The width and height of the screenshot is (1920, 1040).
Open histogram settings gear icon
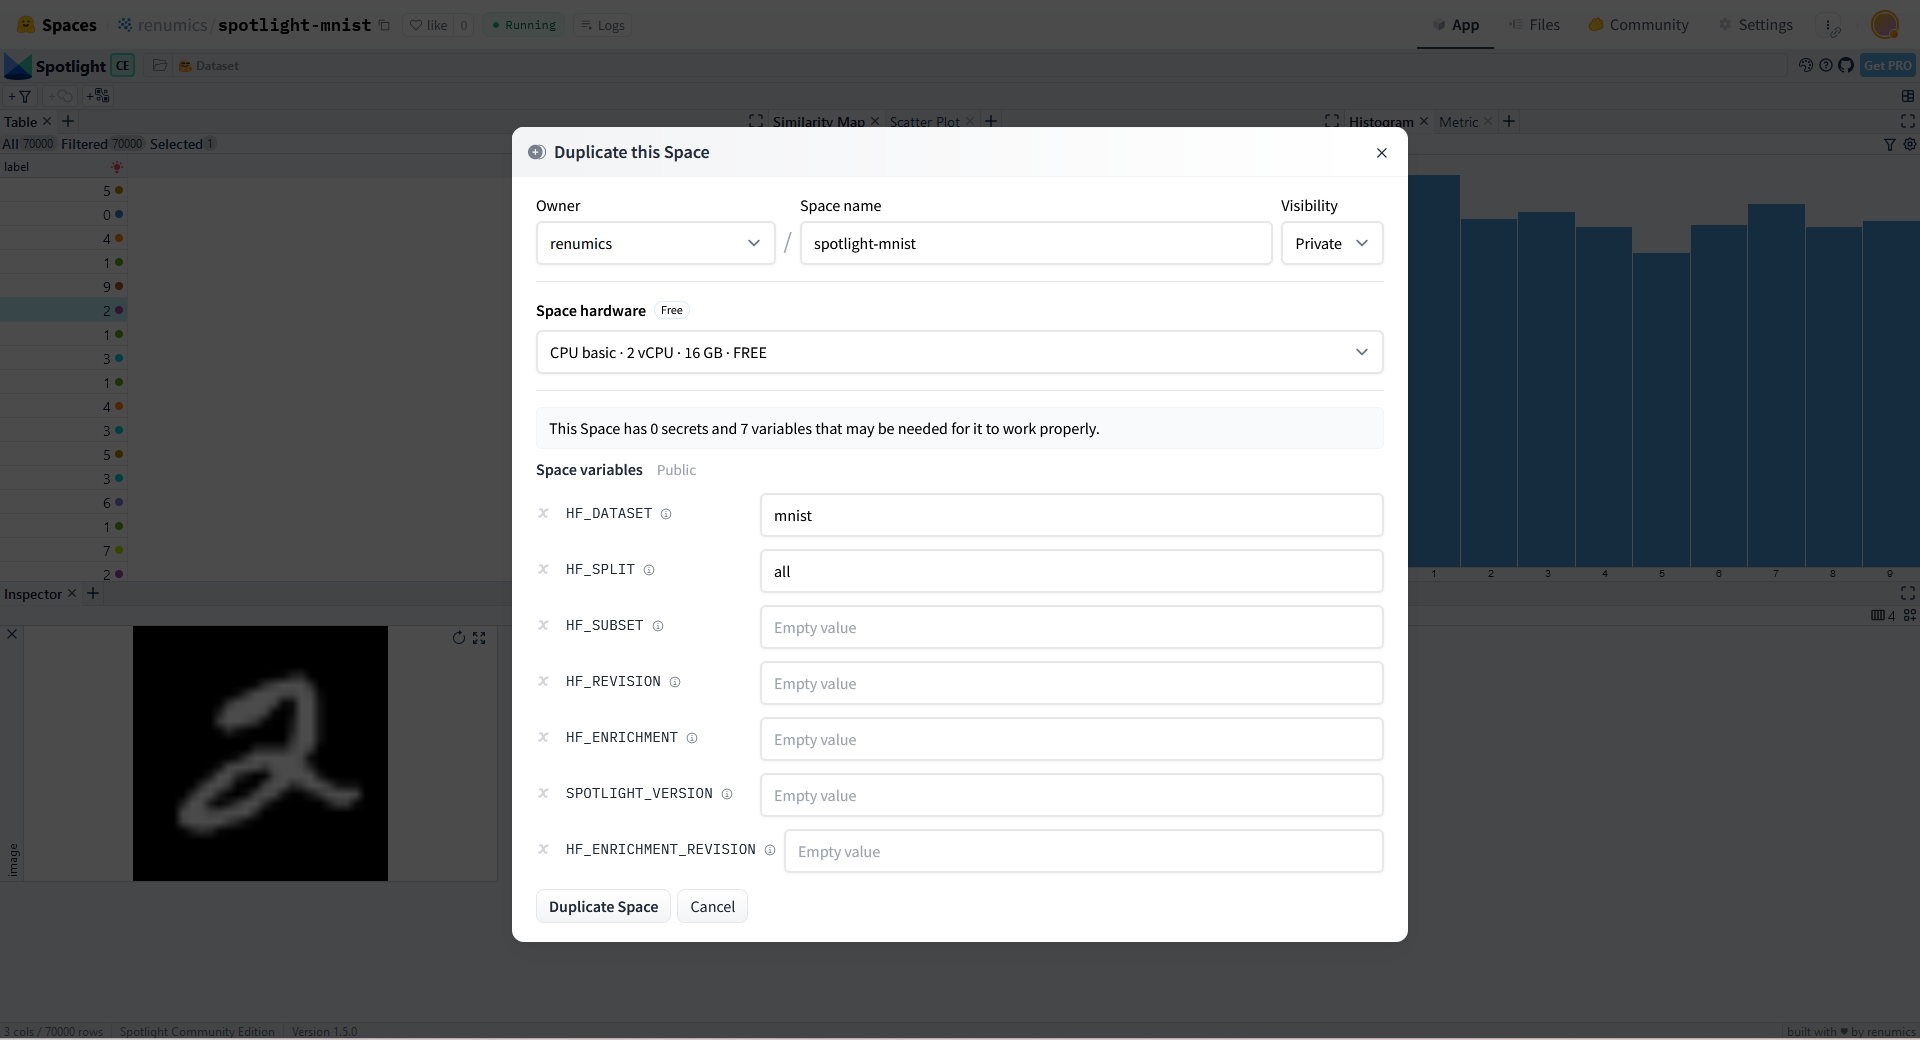pos(1910,144)
